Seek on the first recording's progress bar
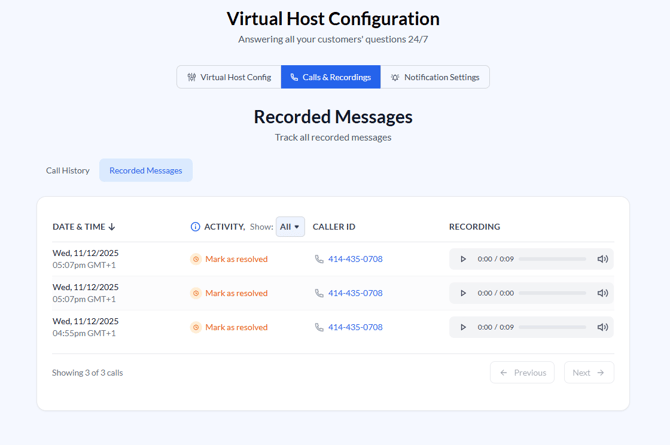 point(552,259)
